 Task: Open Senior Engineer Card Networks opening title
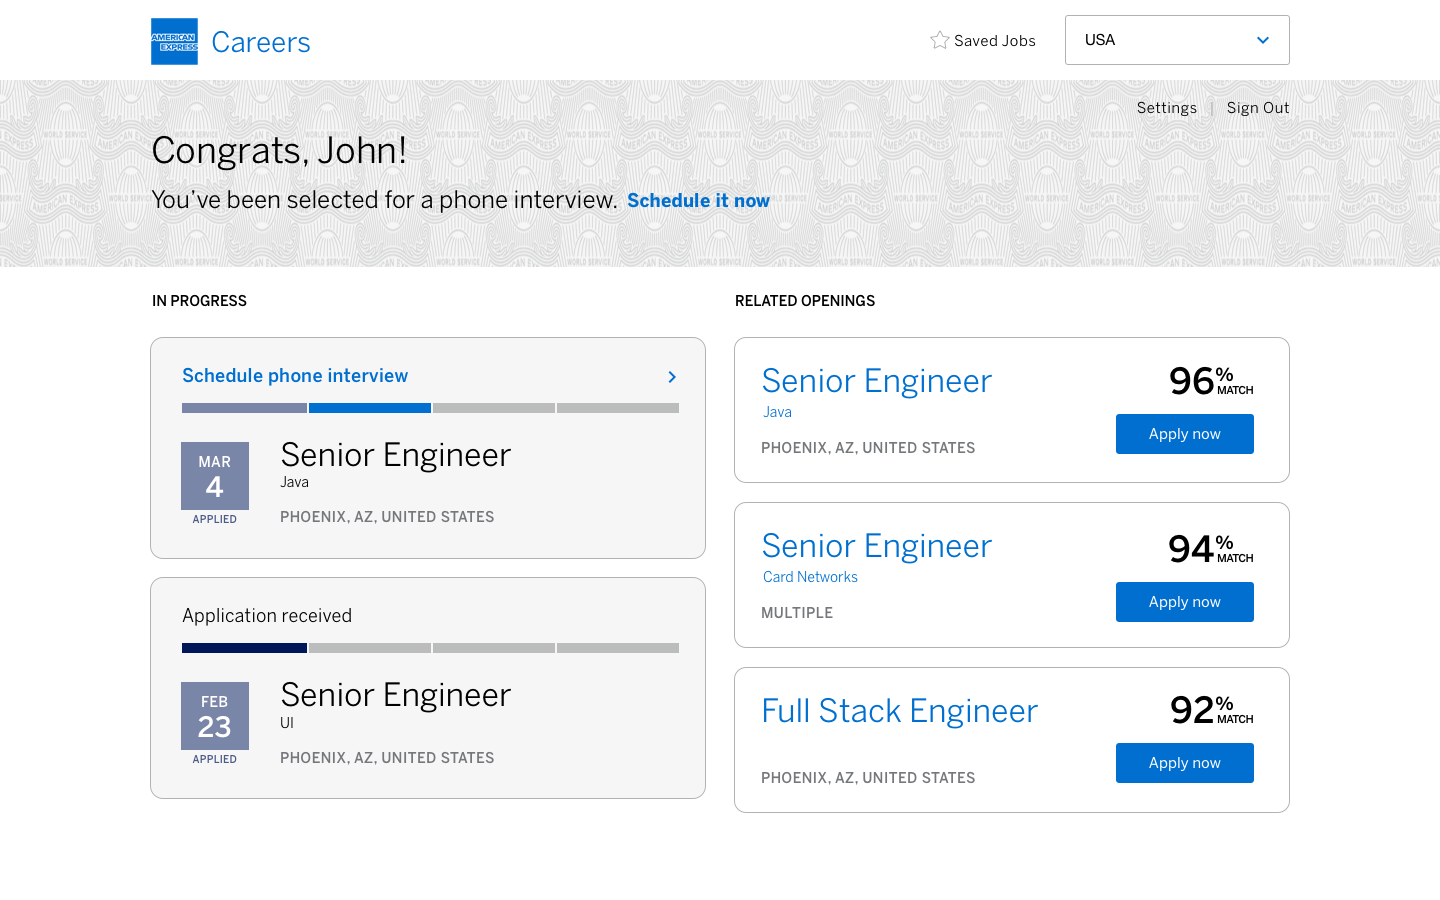pos(876,546)
